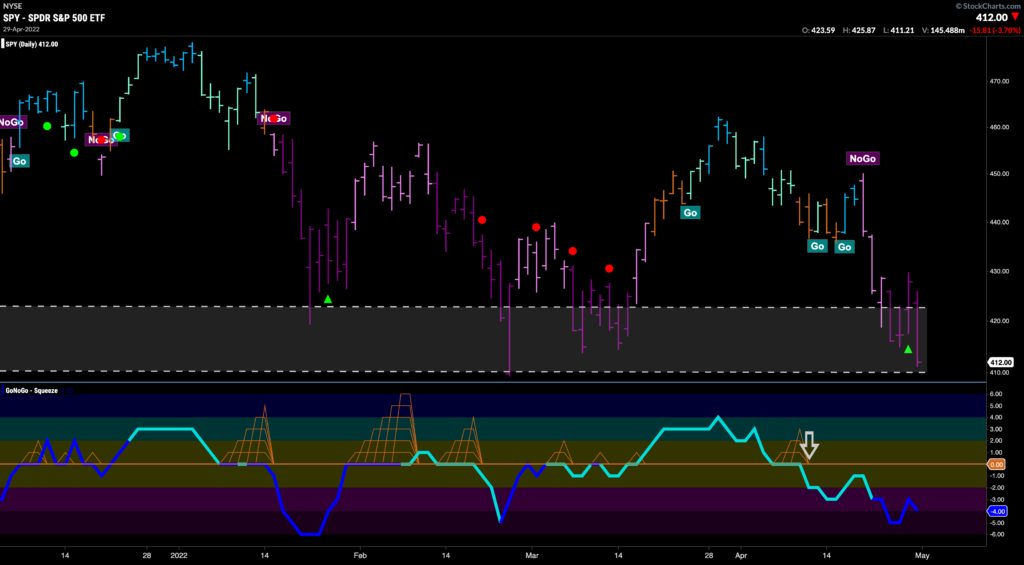Click the blue -4.00 oscillator value badge
This screenshot has height=565, width=1024.
pyautogui.click(x=997, y=511)
